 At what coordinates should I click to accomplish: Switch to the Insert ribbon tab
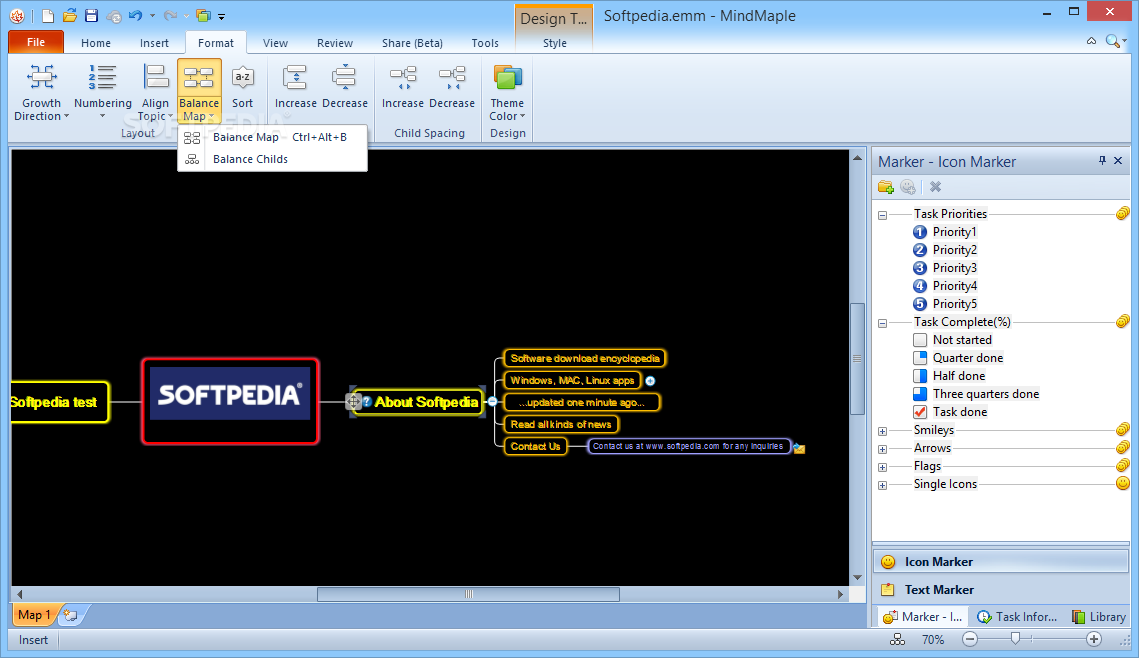(x=154, y=43)
